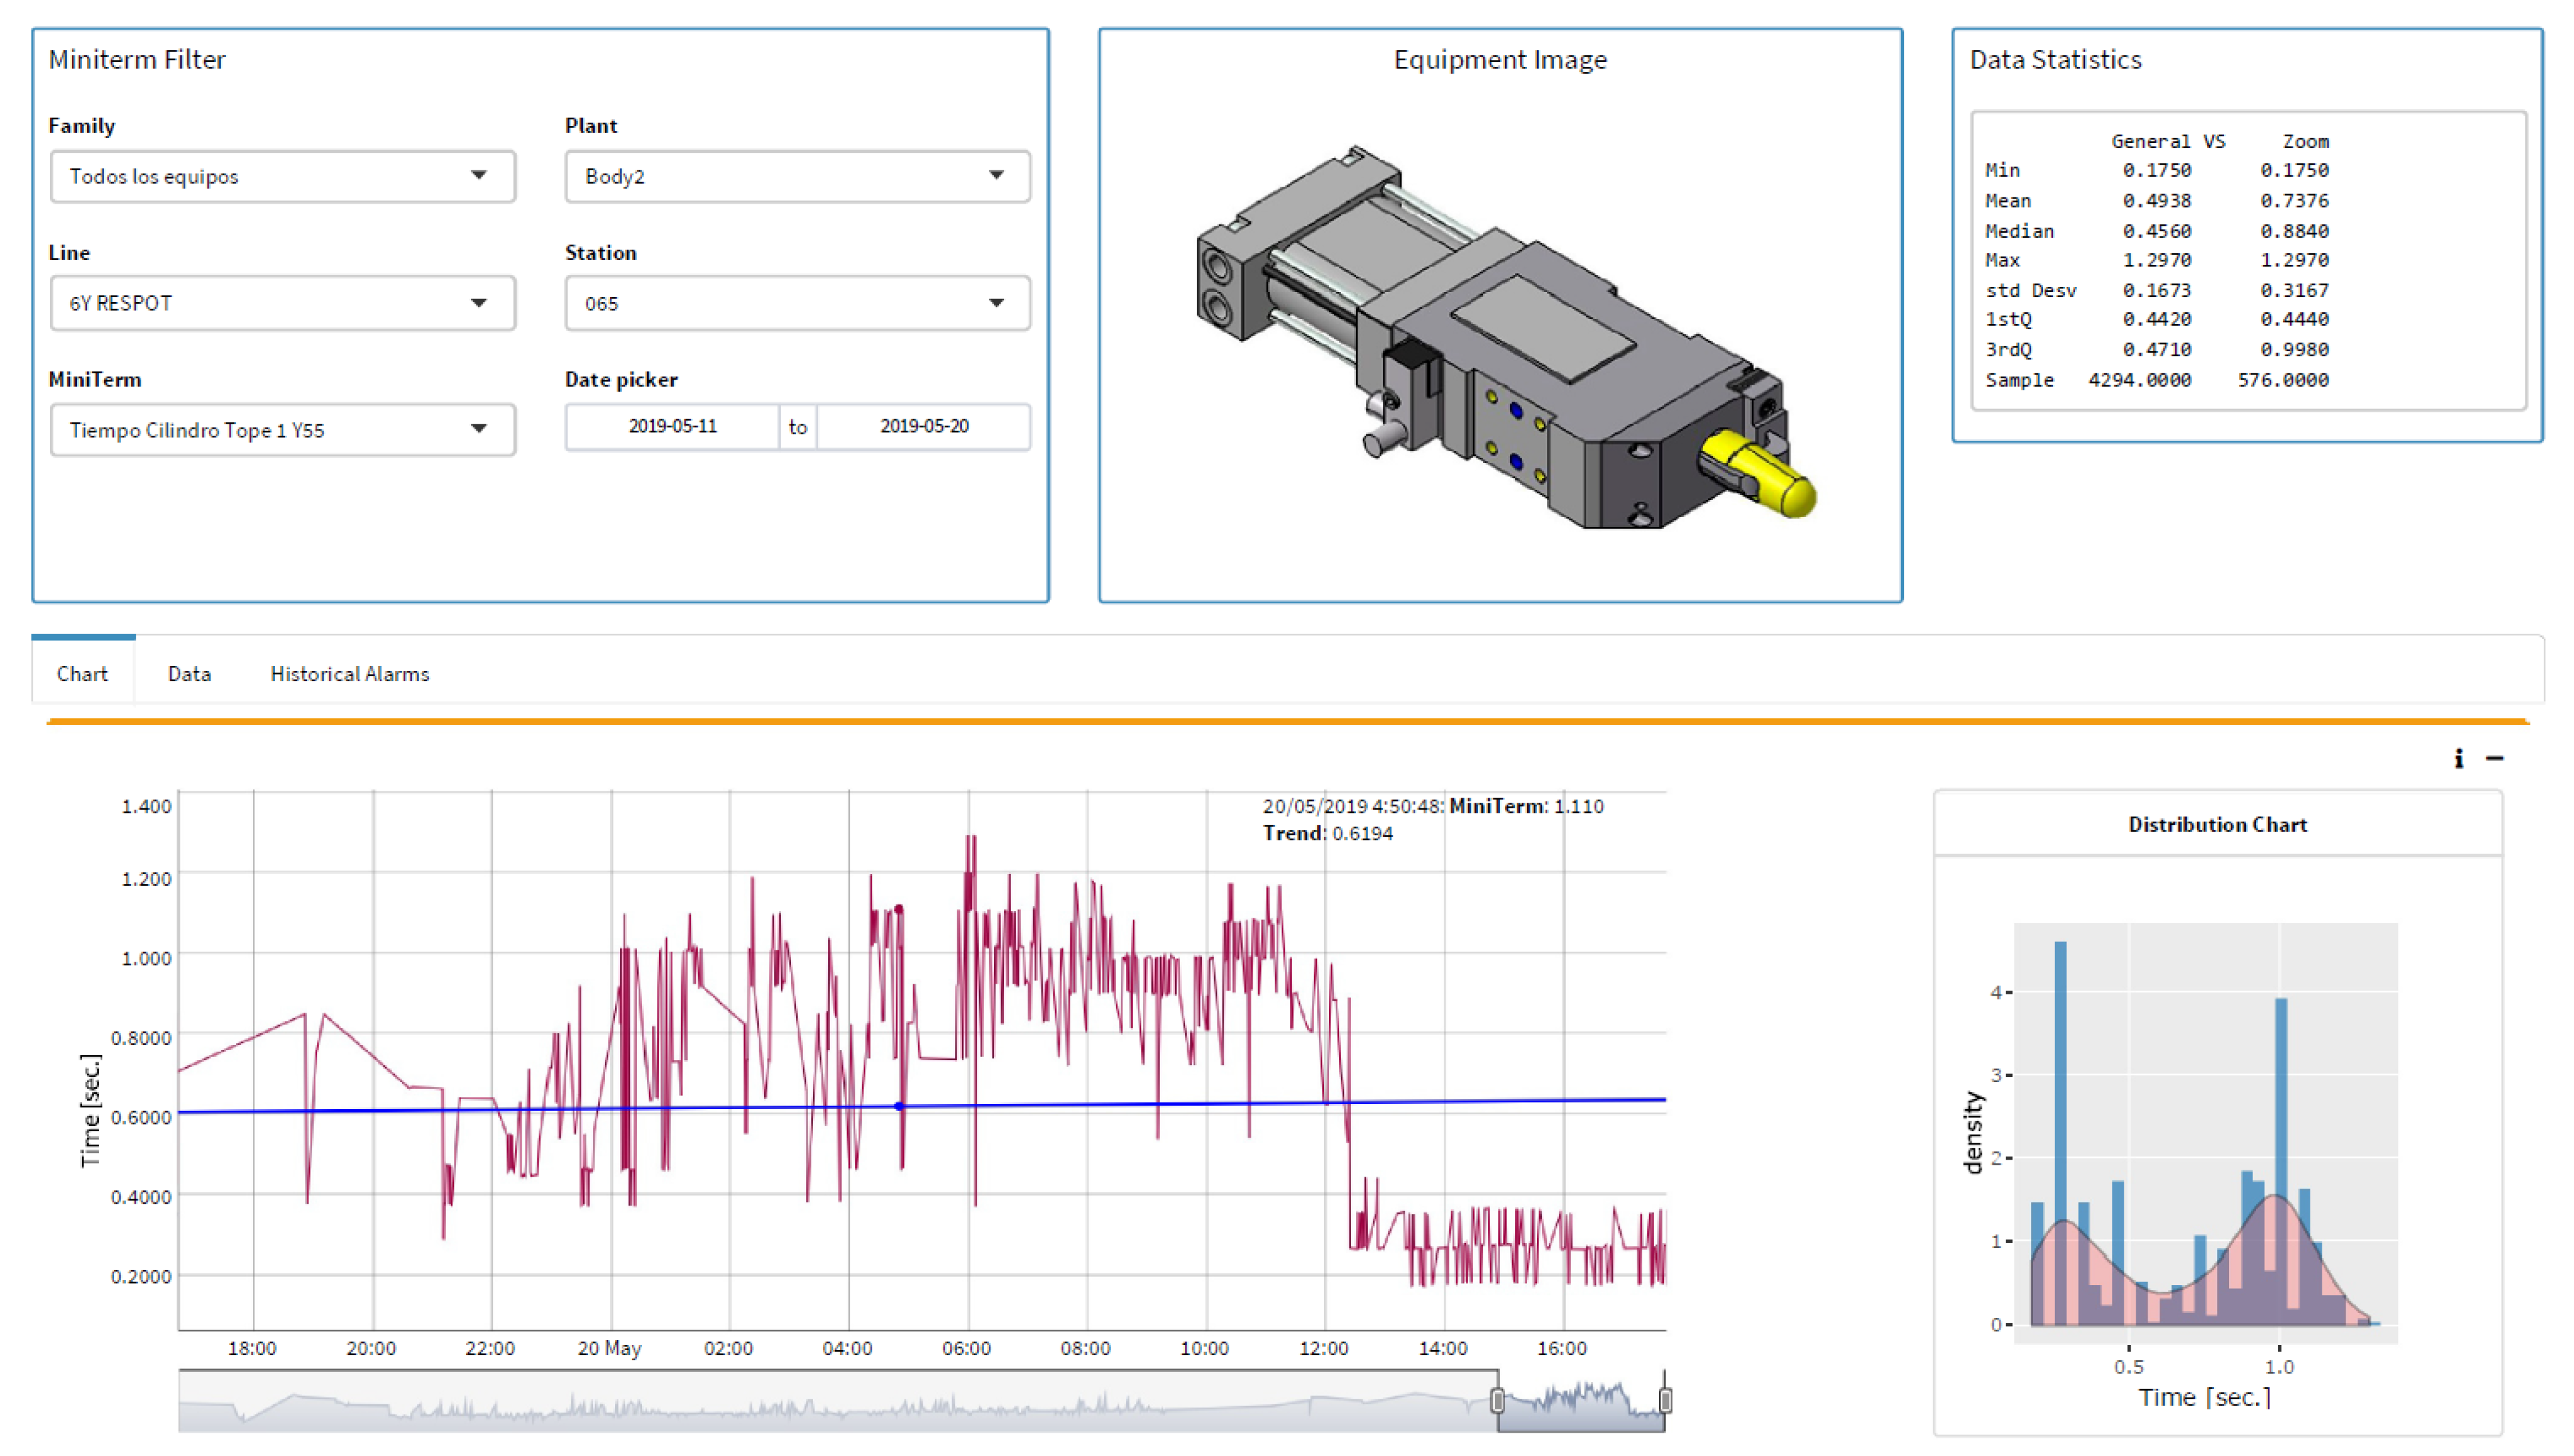The image size is (2574, 1456).
Task: Open the Station dropdown showing 065
Action: tap(797, 303)
